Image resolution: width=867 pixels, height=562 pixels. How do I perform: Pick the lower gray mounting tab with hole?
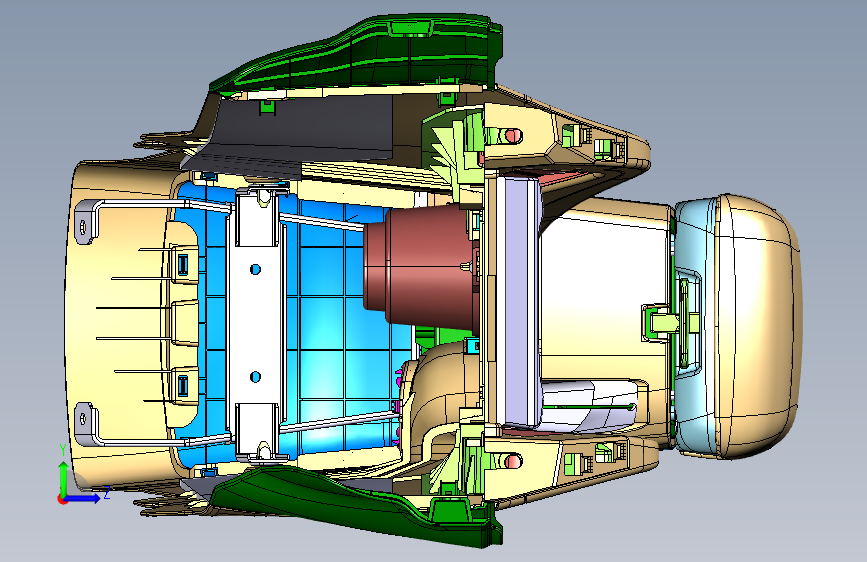[x=85, y=424]
